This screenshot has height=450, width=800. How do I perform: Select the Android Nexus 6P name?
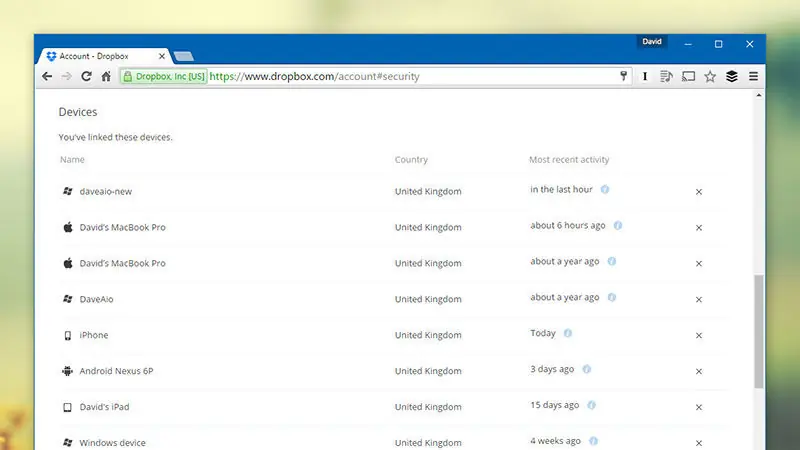116,371
